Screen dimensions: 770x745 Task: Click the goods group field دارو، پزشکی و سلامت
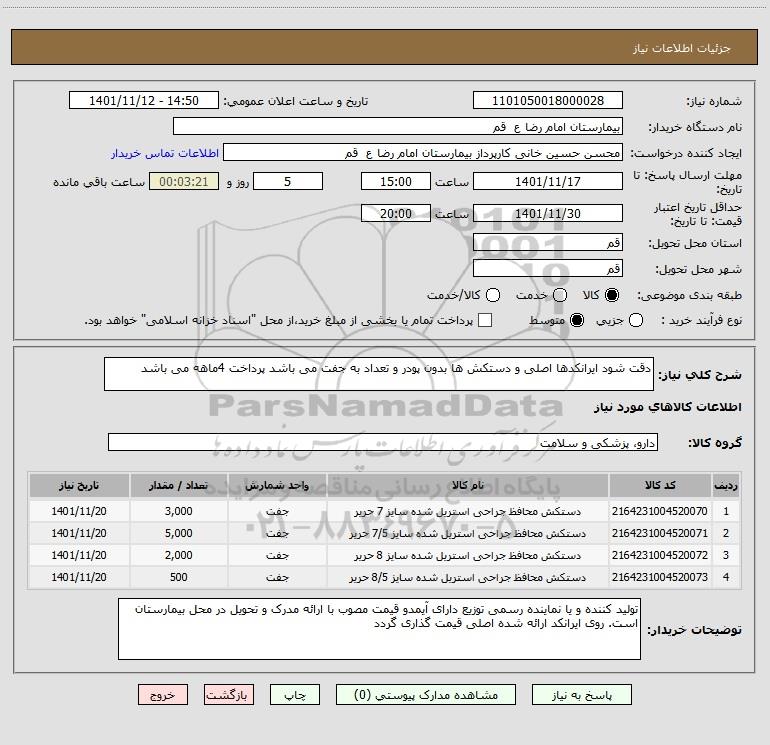coord(383,442)
